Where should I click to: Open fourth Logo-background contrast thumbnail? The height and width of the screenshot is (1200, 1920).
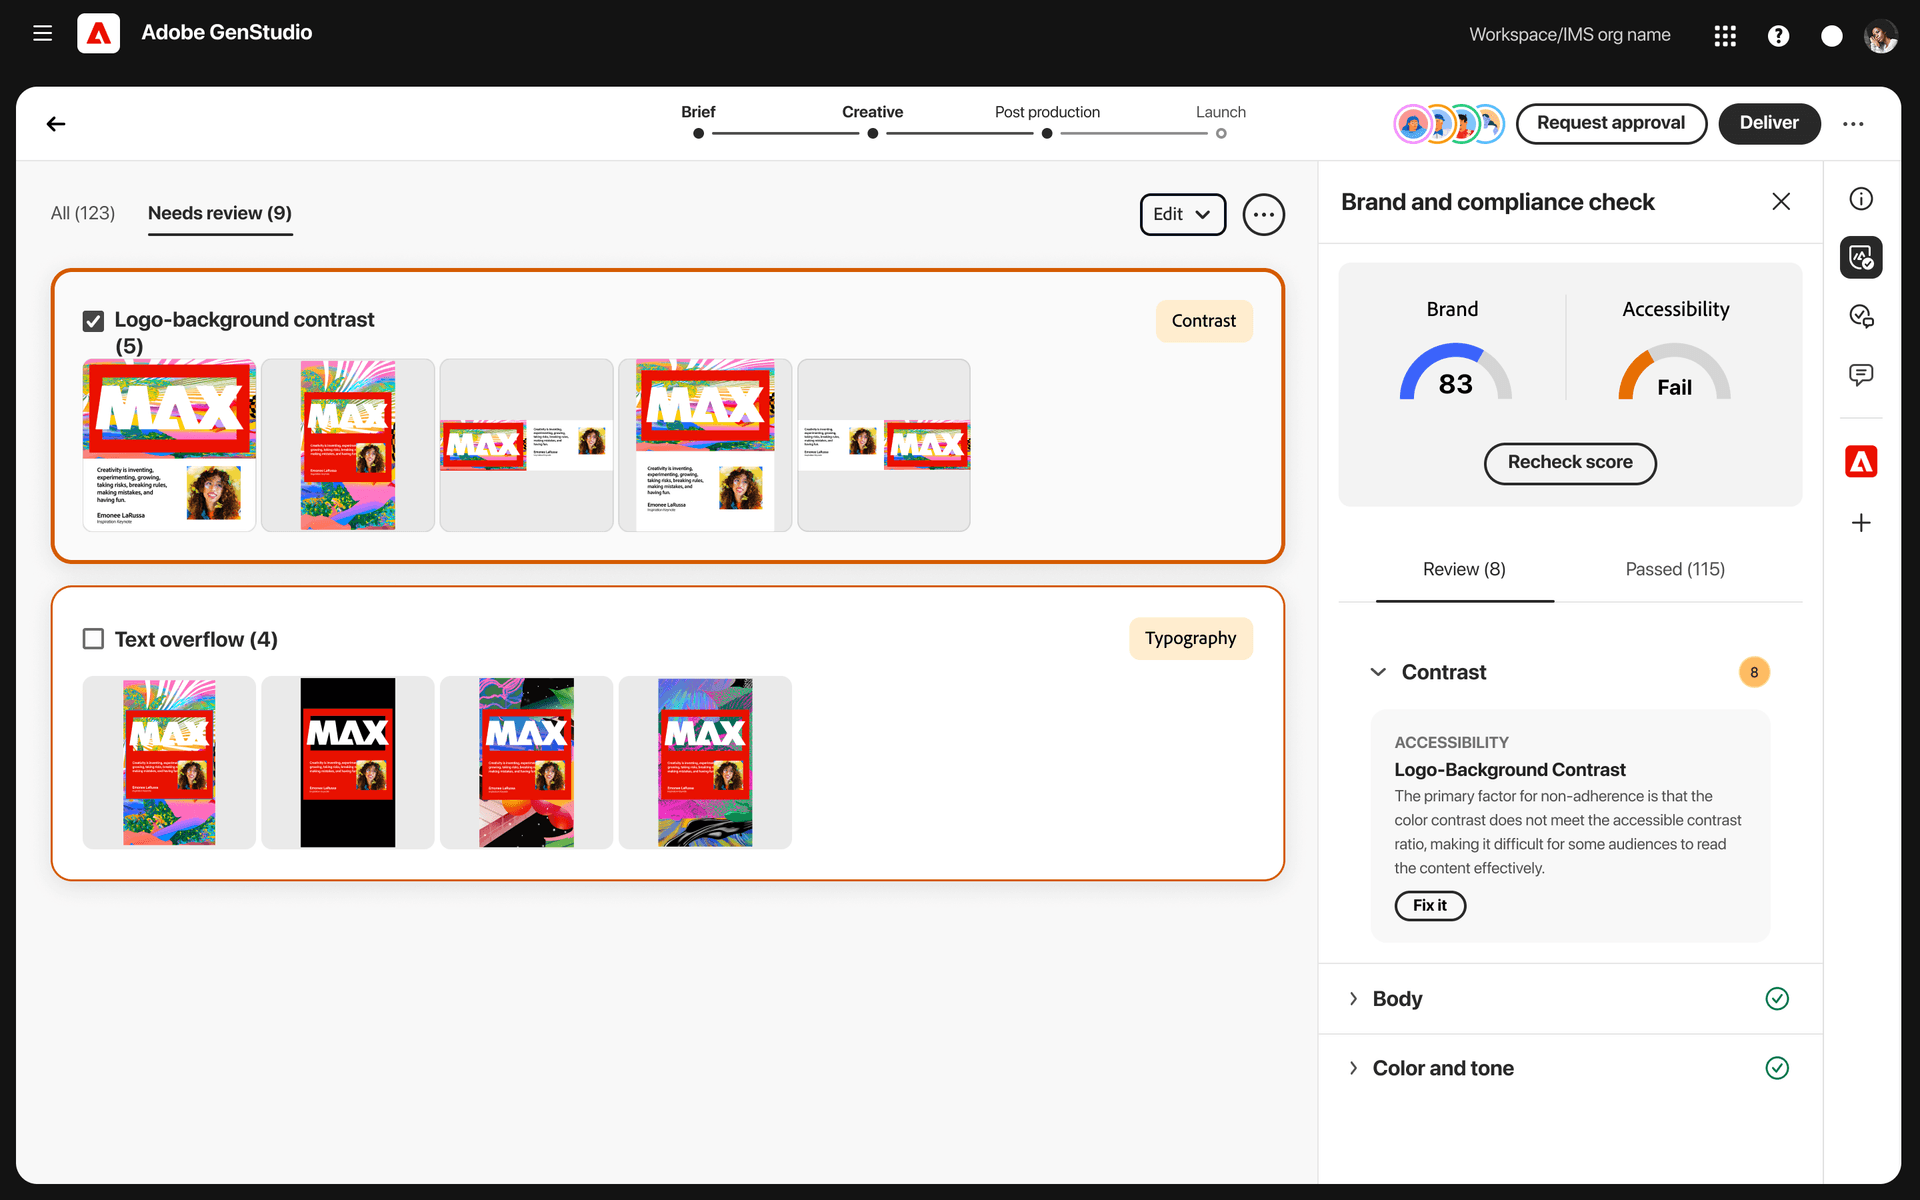click(705, 445)
